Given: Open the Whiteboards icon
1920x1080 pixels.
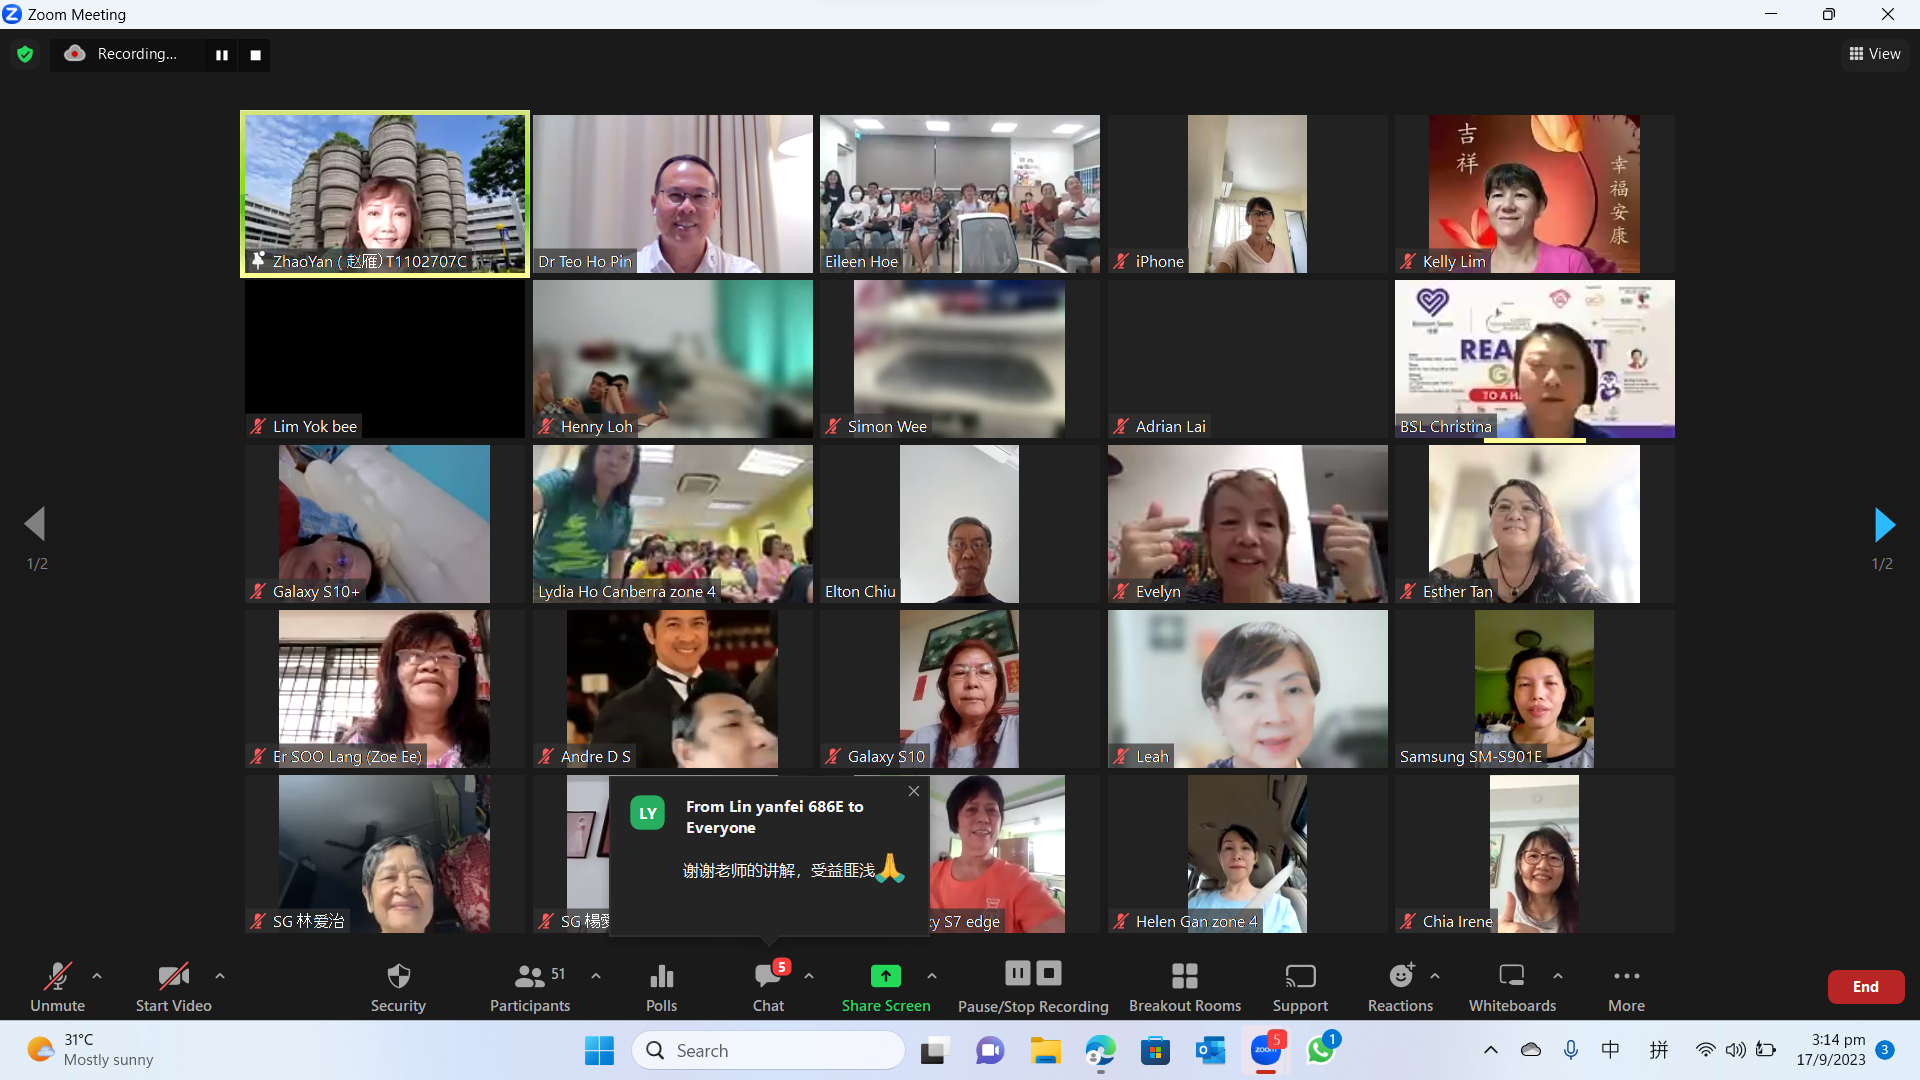Looking at the screenshot, I should 1512,976.
